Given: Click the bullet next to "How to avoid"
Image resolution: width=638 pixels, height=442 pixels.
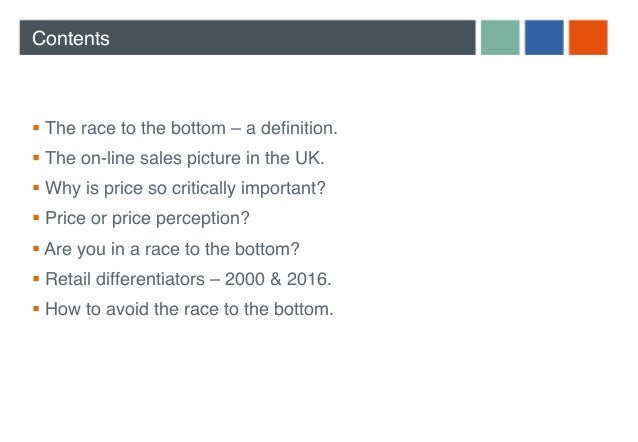Looking at the screenshot, I should (36, 308).
